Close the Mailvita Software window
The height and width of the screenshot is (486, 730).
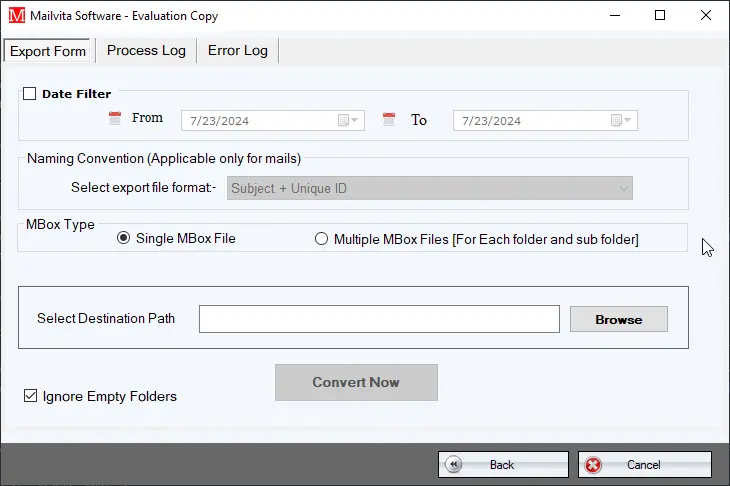tap(706, 15)
